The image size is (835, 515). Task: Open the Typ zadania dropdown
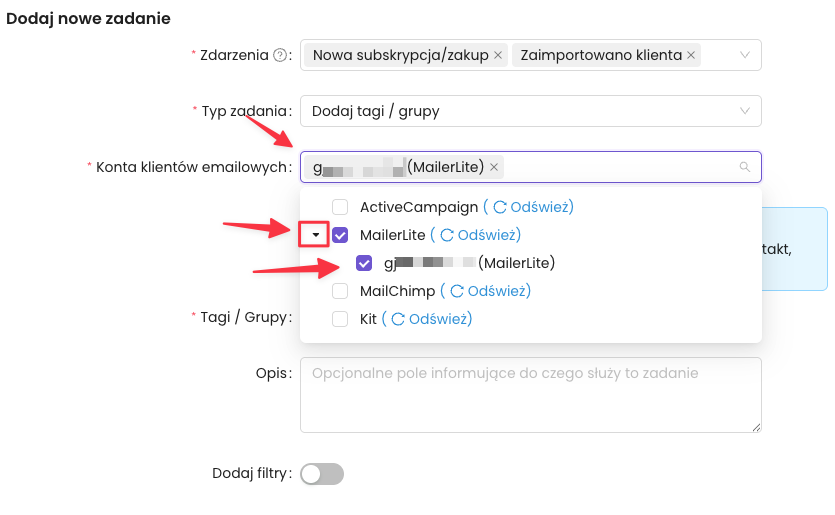pos(530,111)
